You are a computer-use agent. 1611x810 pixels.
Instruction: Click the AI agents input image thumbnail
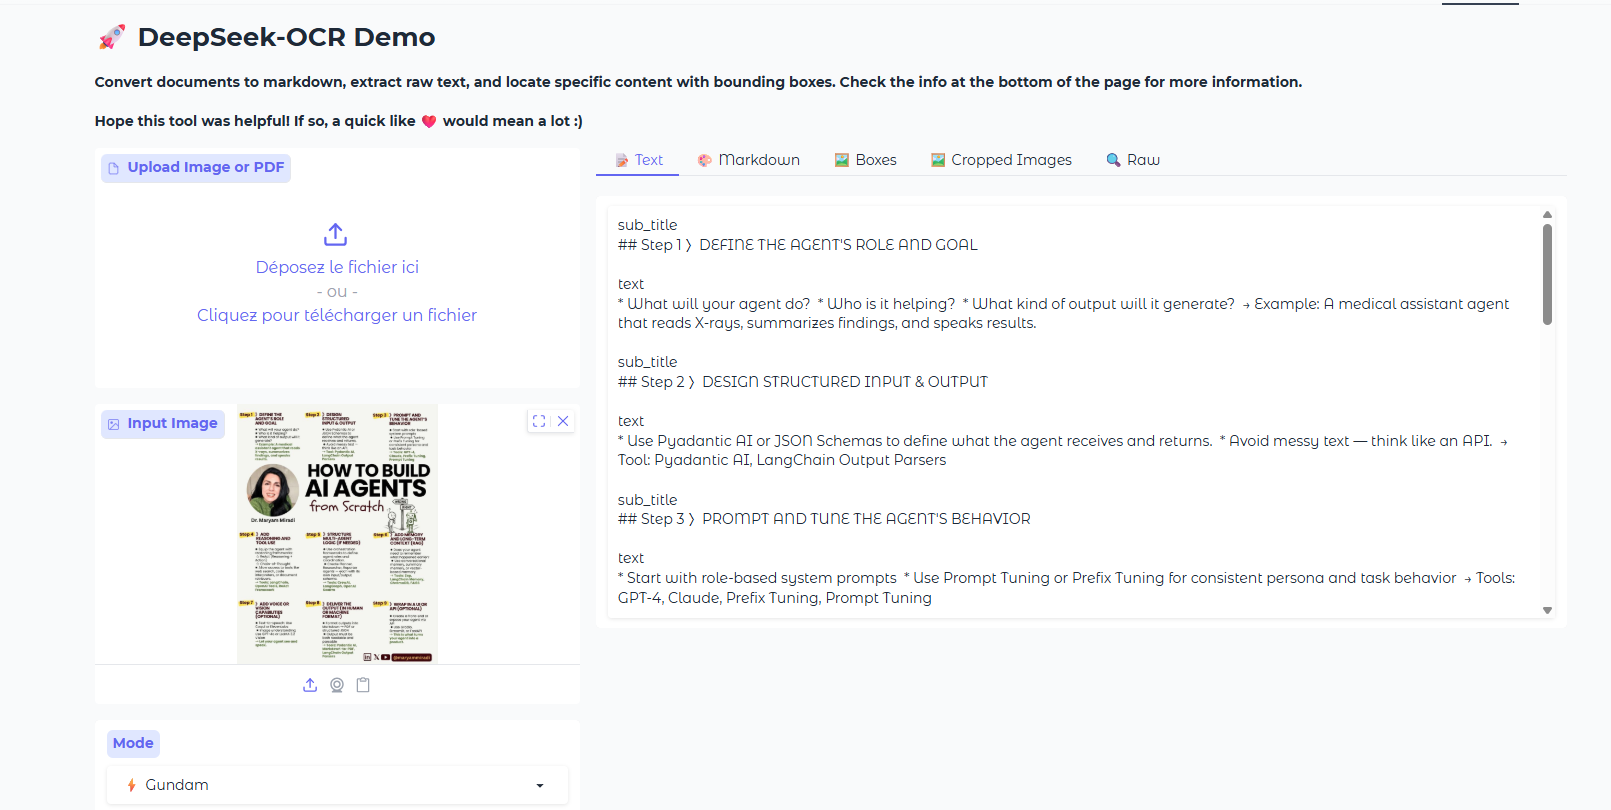click(337, 534)
